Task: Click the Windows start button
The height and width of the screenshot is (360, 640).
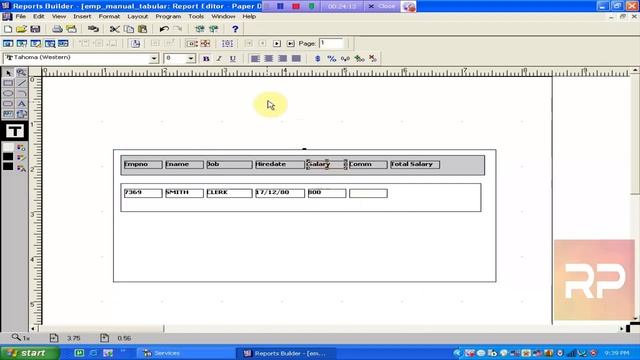Action: [x=30, y=353]
